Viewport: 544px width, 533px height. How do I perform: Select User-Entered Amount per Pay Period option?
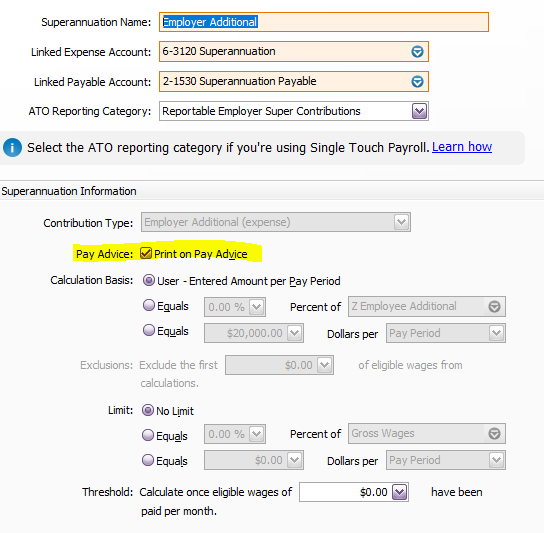coord(149,280)
